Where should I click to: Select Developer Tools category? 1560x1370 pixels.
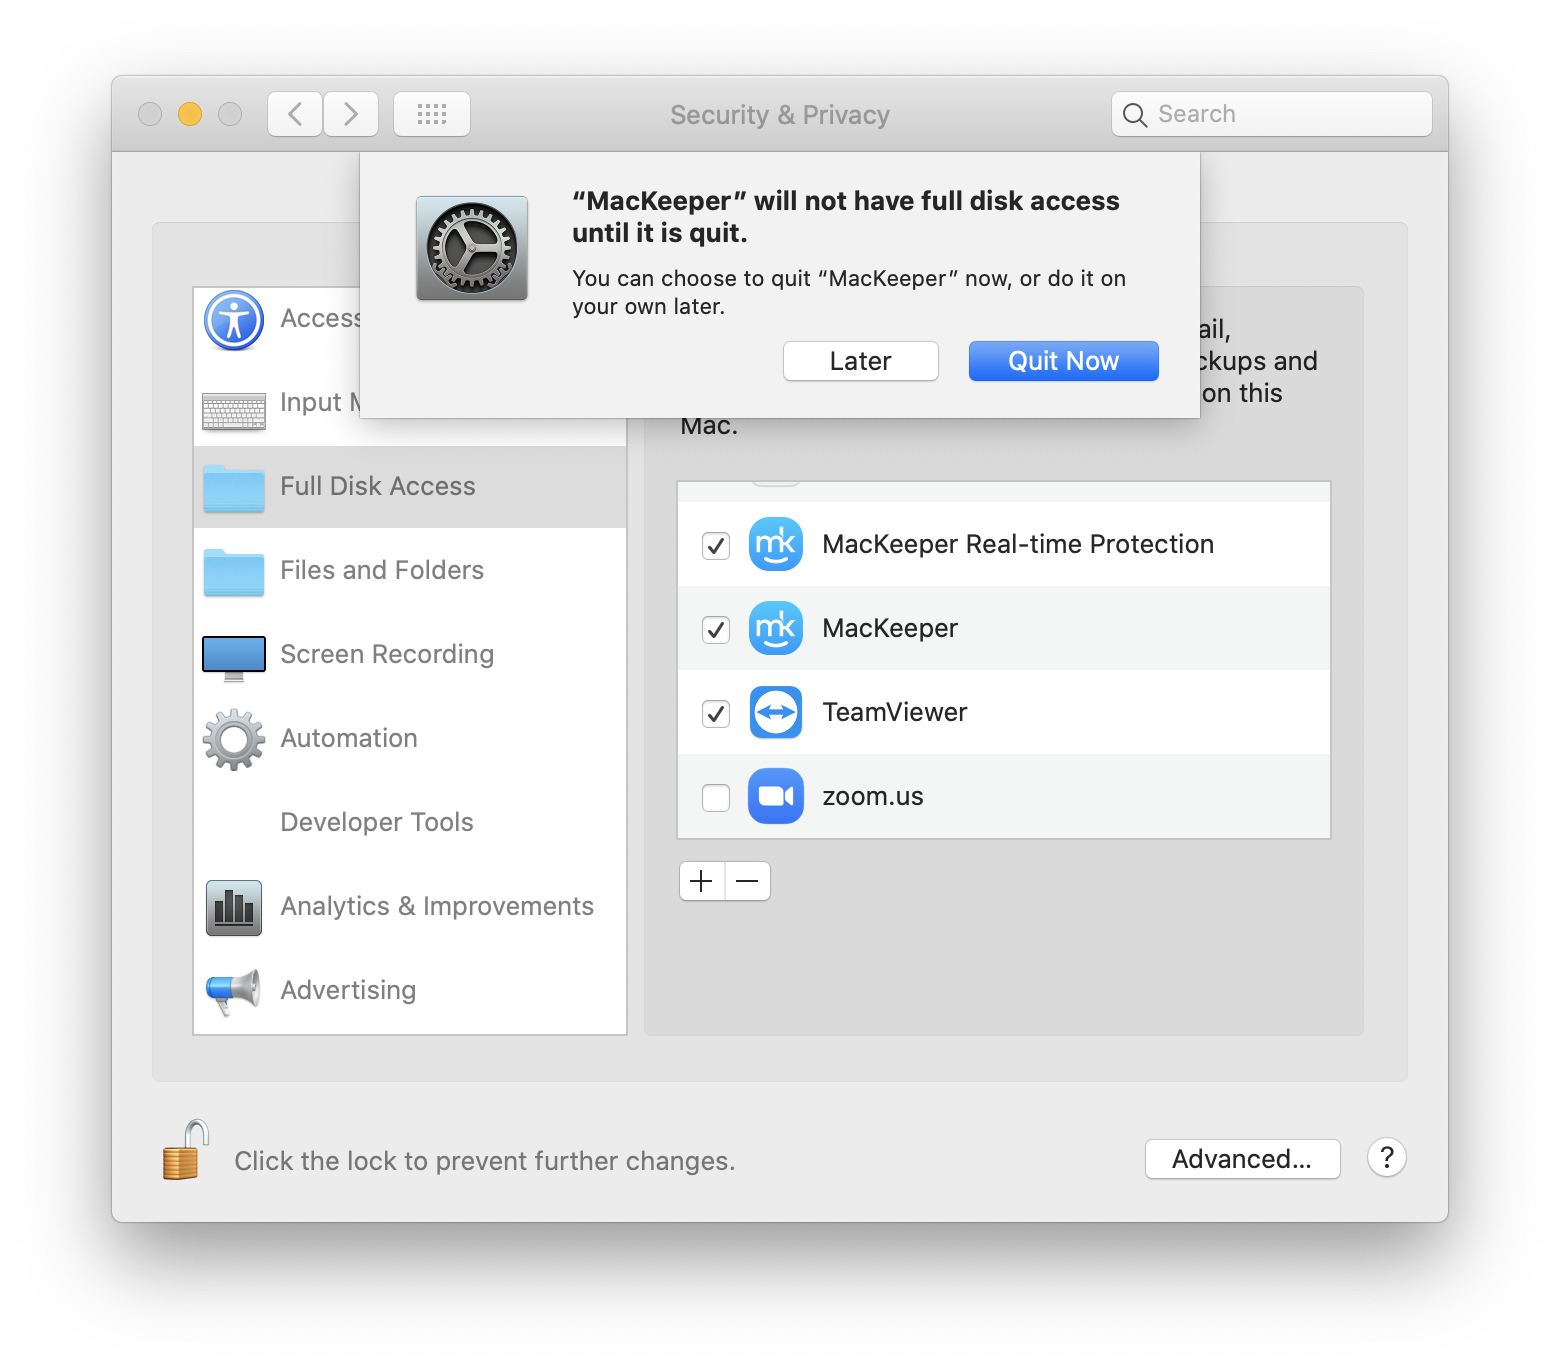click(x=410, y=822)
